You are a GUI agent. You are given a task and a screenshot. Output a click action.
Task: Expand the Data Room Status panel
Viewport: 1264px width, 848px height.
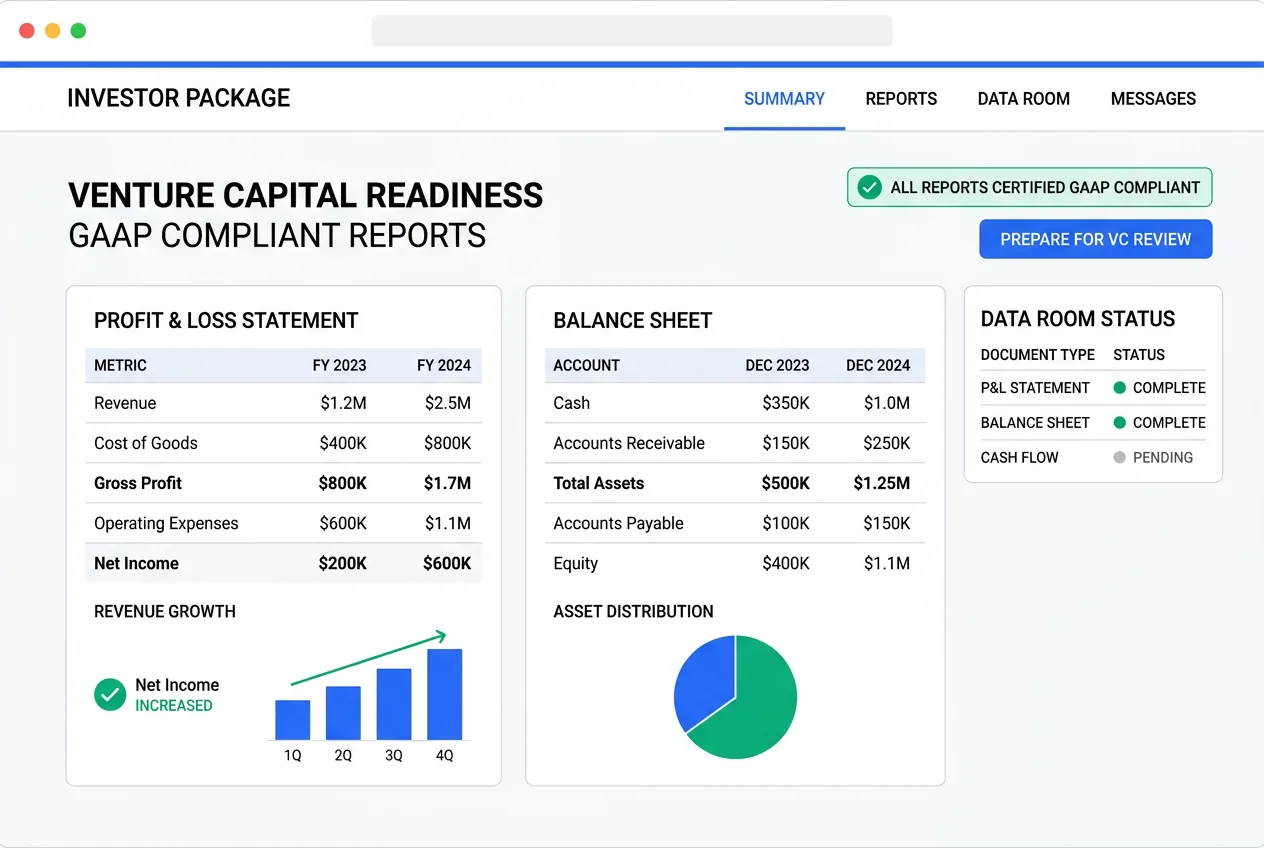click(1077, 318)
